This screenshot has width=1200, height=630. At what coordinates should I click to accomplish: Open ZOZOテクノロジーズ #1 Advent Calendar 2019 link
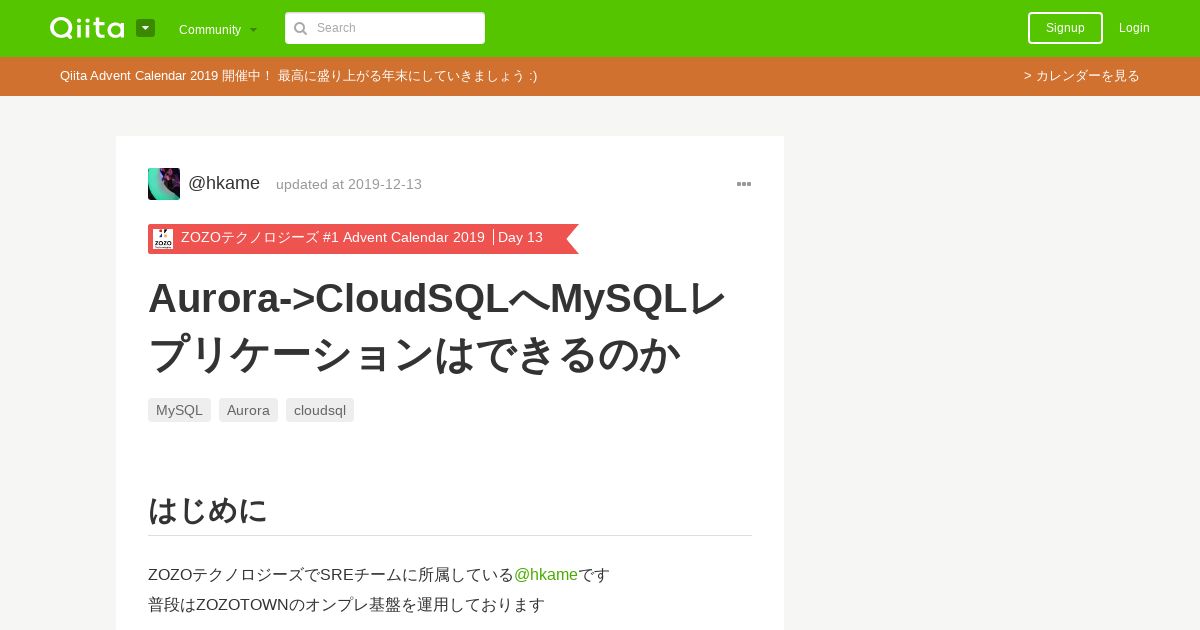[x=333, y=238]
